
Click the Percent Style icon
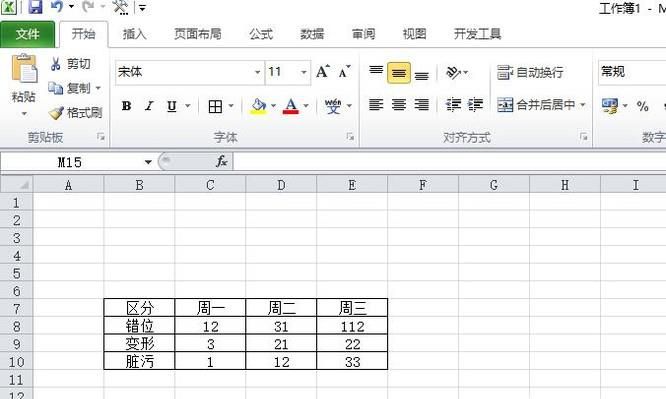(x=643, y=106)
